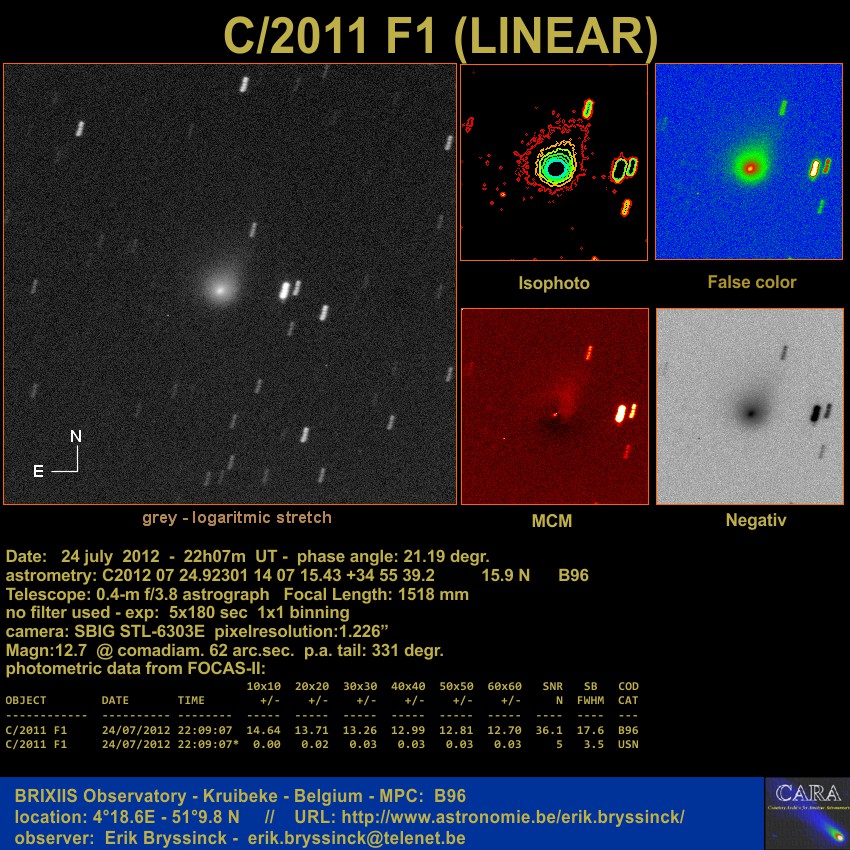Click the 'Negativ' caption text
The width and height of the screenshot is (850, 850).
click(x=755, y=521)
